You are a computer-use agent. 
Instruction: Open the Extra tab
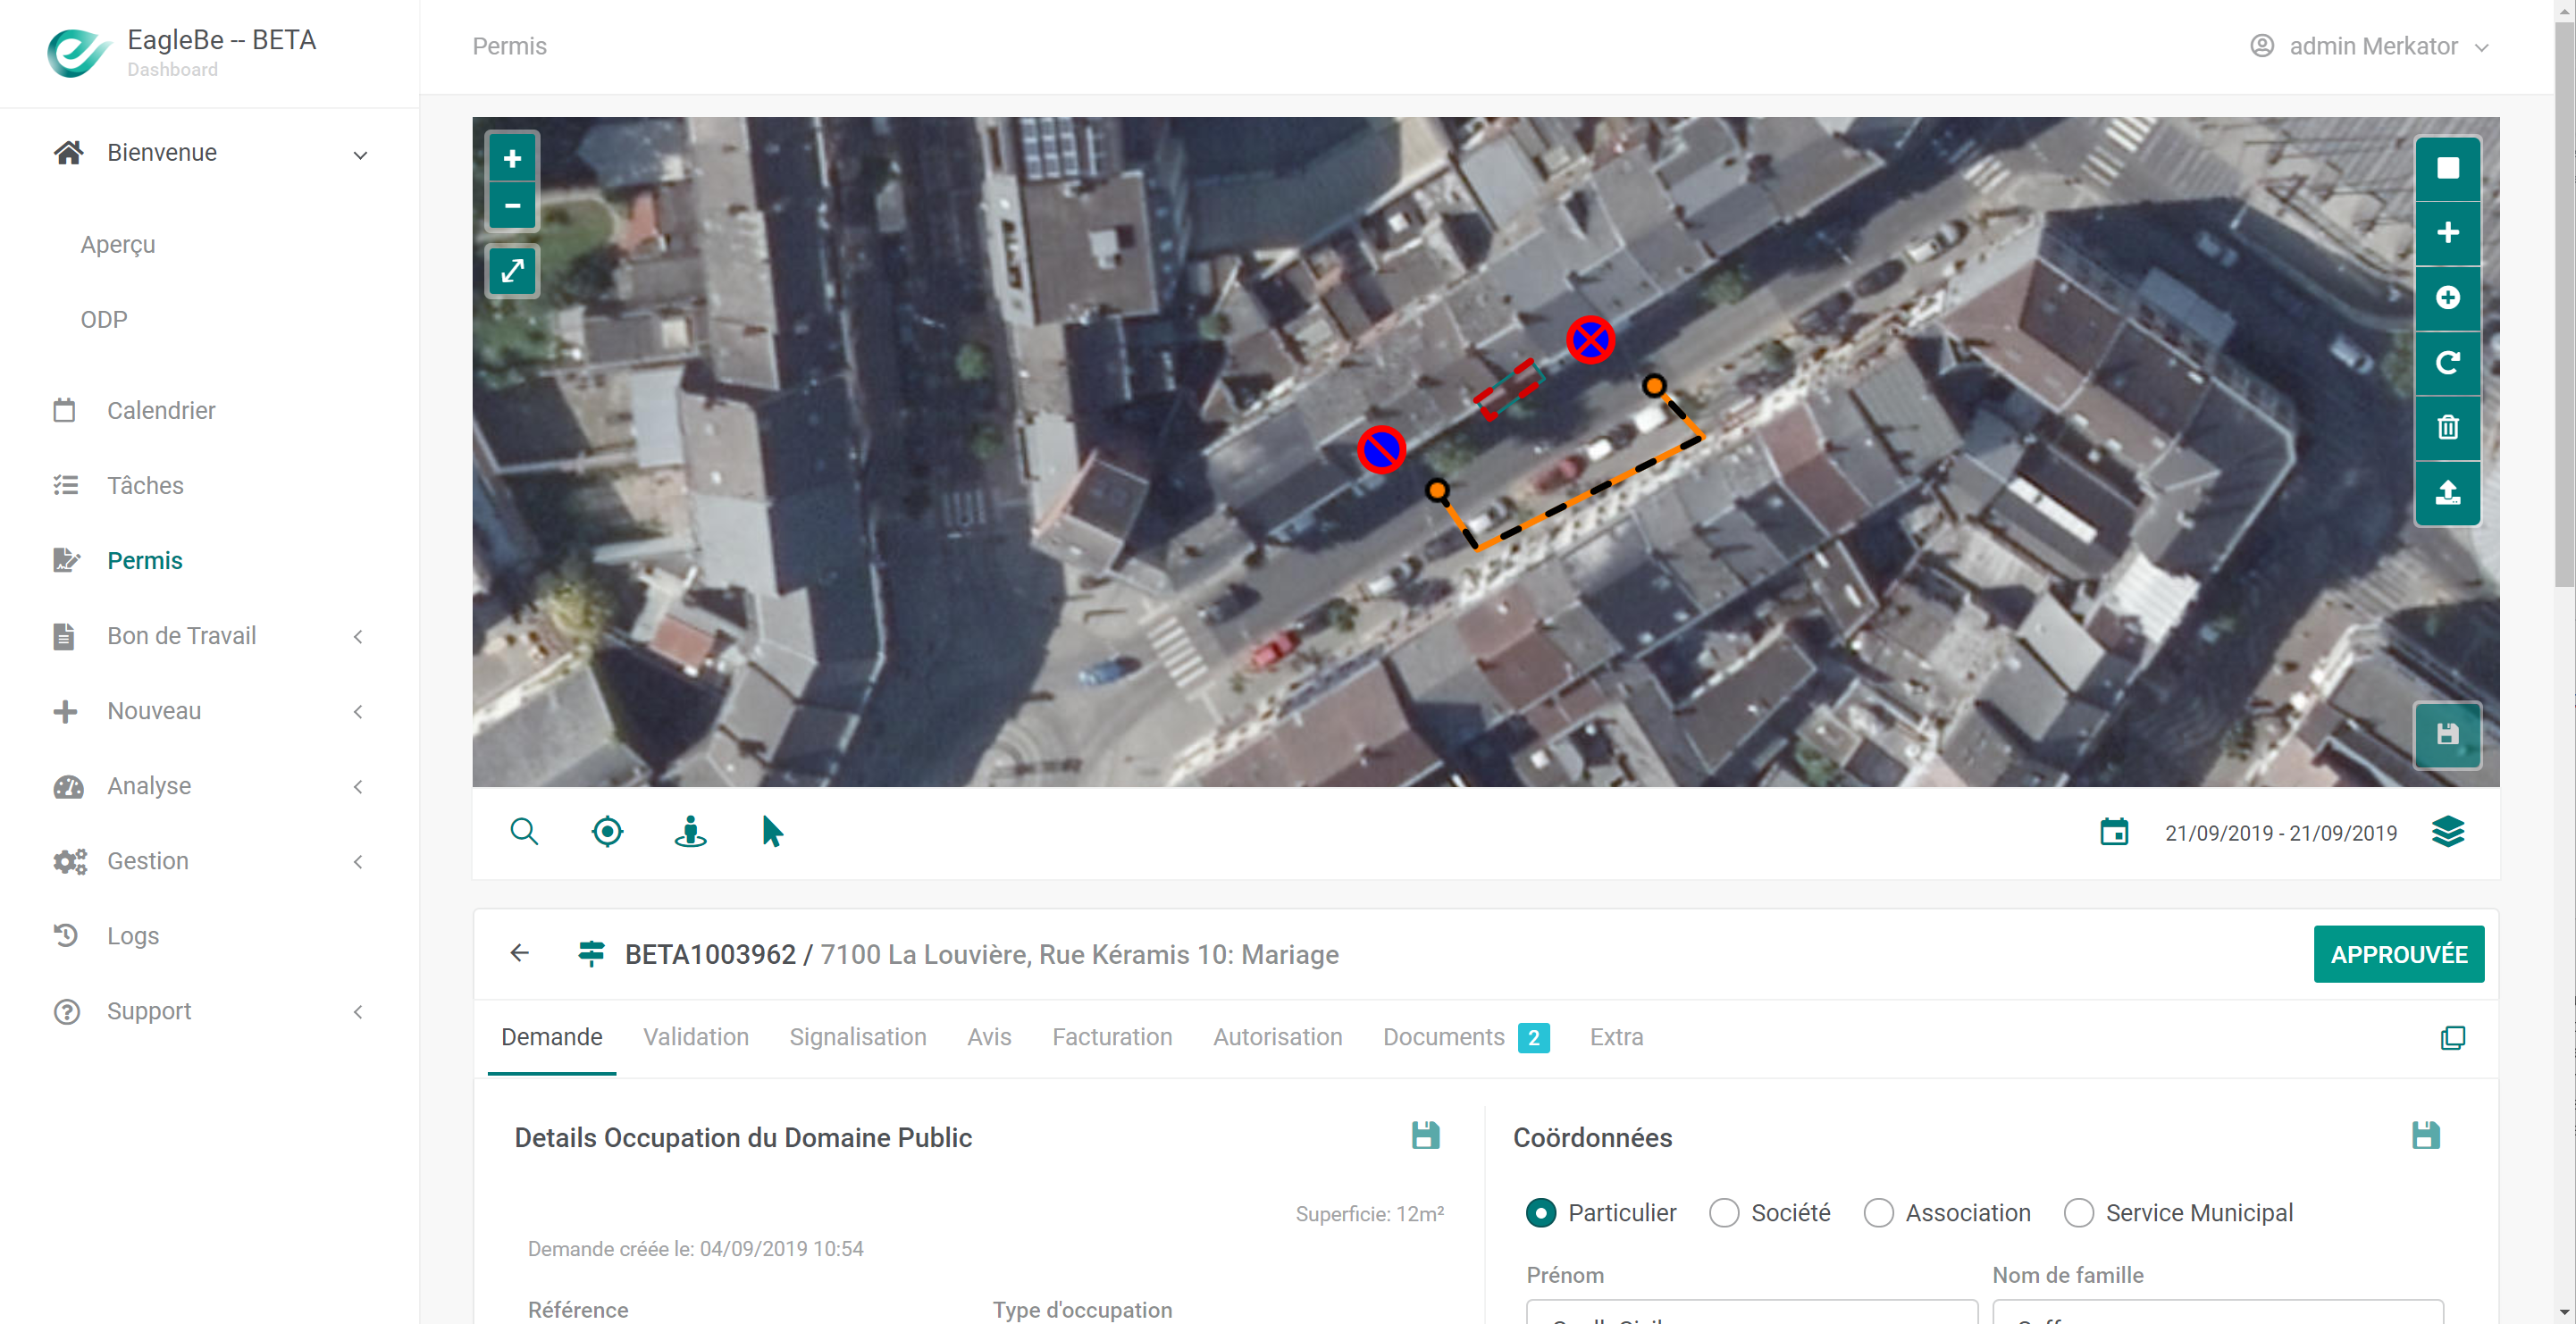pos(1616,1037)
